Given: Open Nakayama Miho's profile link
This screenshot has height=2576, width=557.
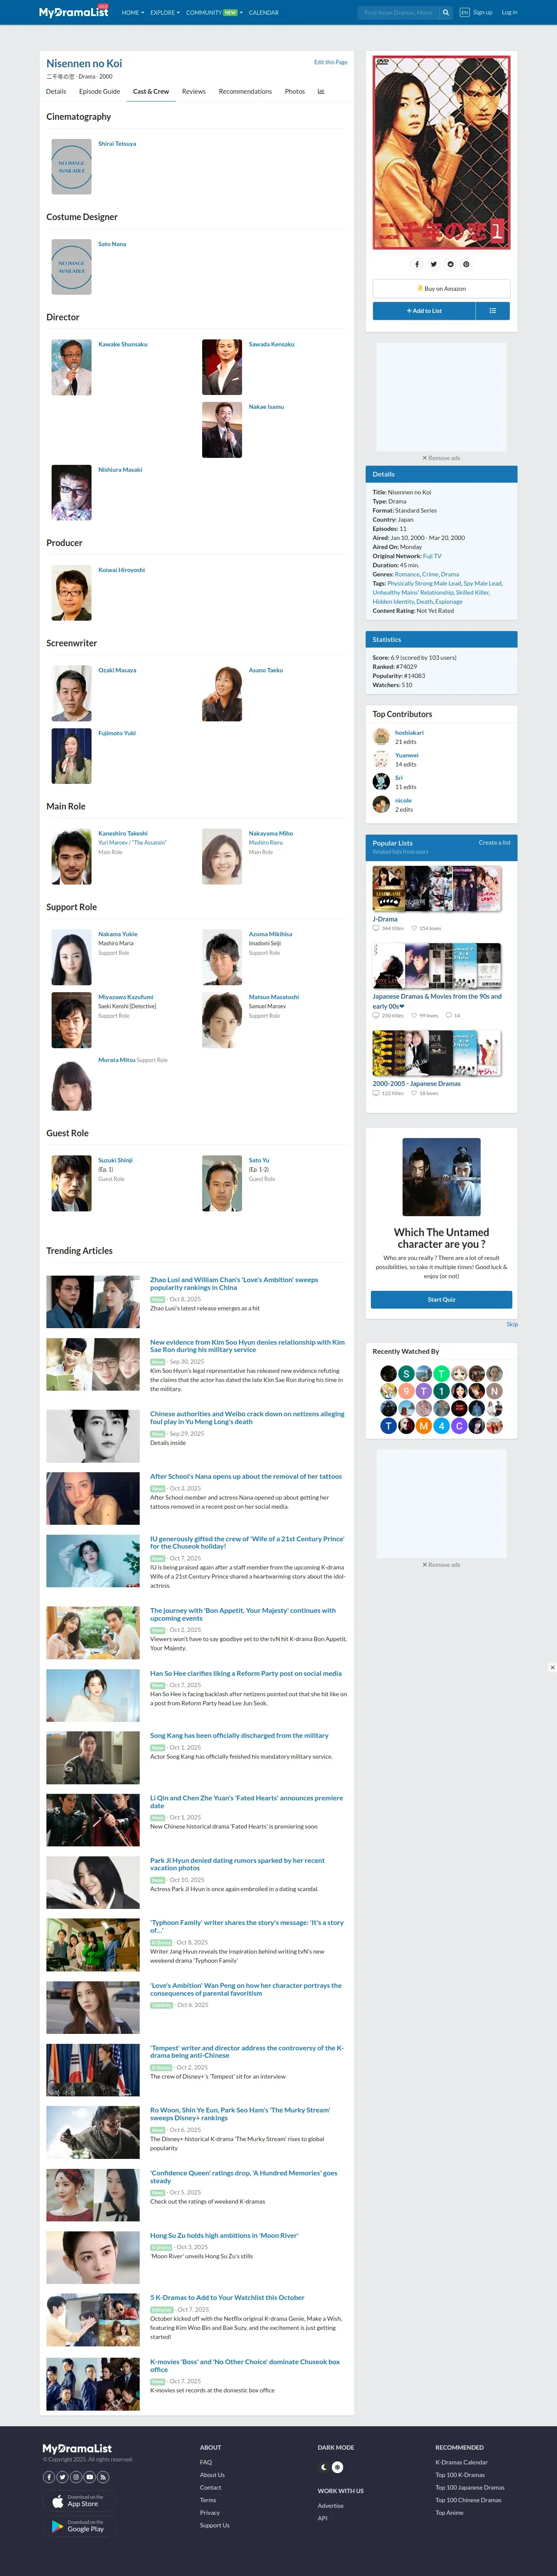Looking at the screenshot, I should pyautogui.click(x=271, y=833).
